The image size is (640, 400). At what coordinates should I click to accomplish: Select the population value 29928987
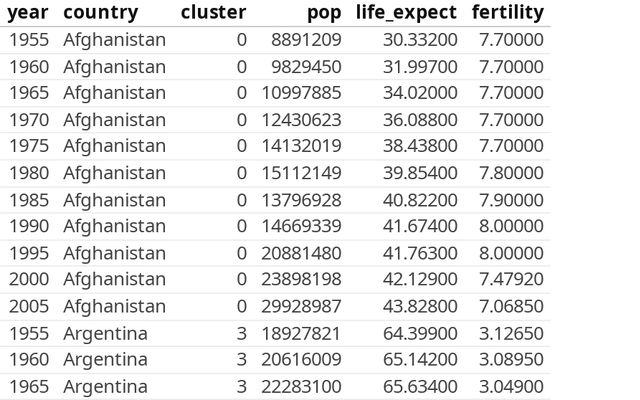(304, 306)
